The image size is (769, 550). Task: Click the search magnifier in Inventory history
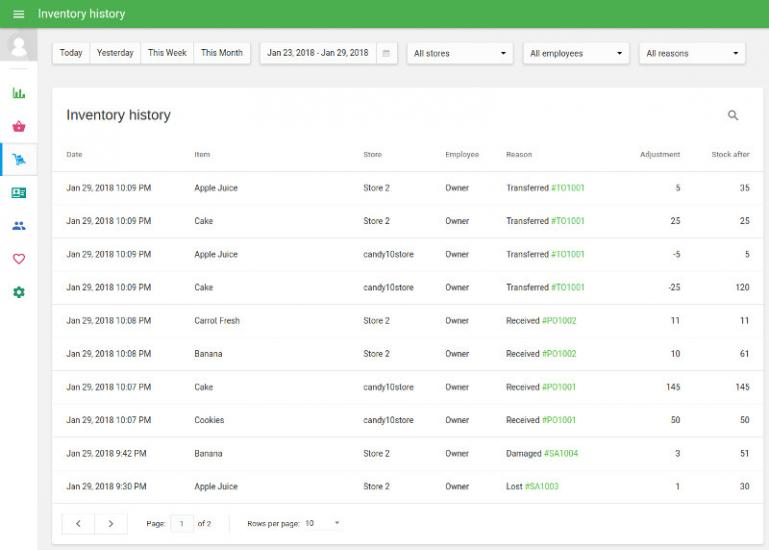pyautogui.click(x=733, y=116)
